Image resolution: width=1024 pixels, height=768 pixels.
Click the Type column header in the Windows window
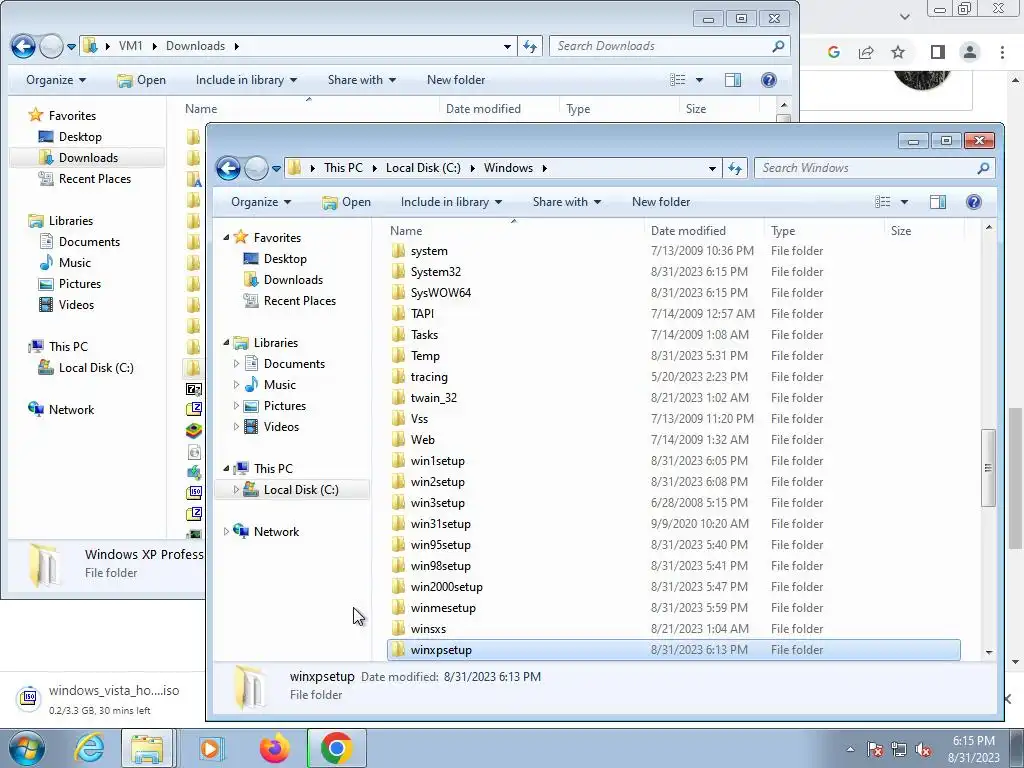tap(824, 231)
